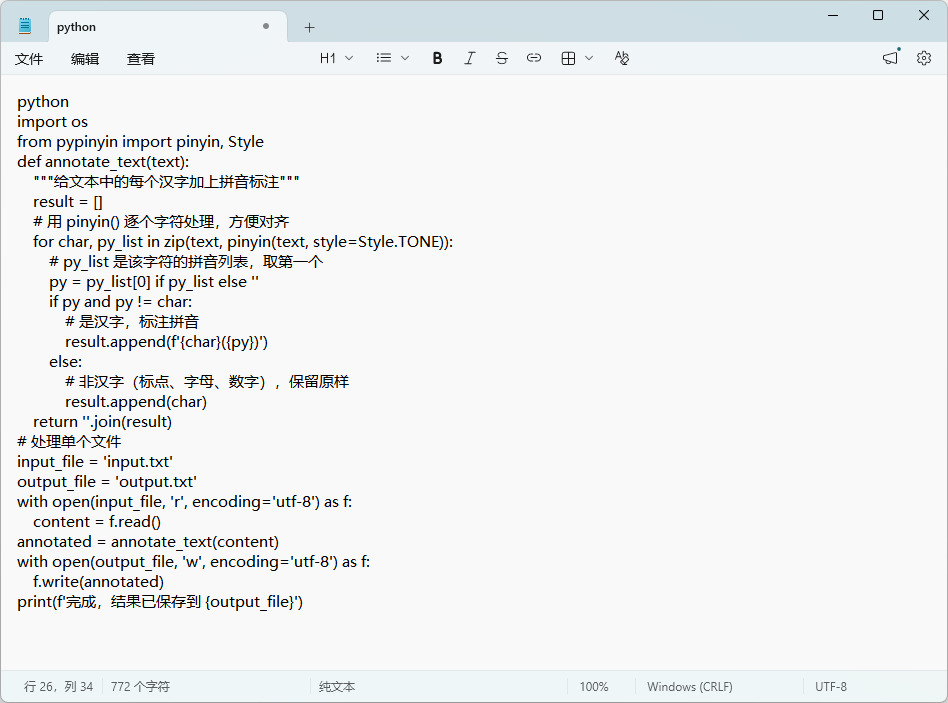Insert a link with the link icon
Screen dimensions: 948x703
(533, 58)
